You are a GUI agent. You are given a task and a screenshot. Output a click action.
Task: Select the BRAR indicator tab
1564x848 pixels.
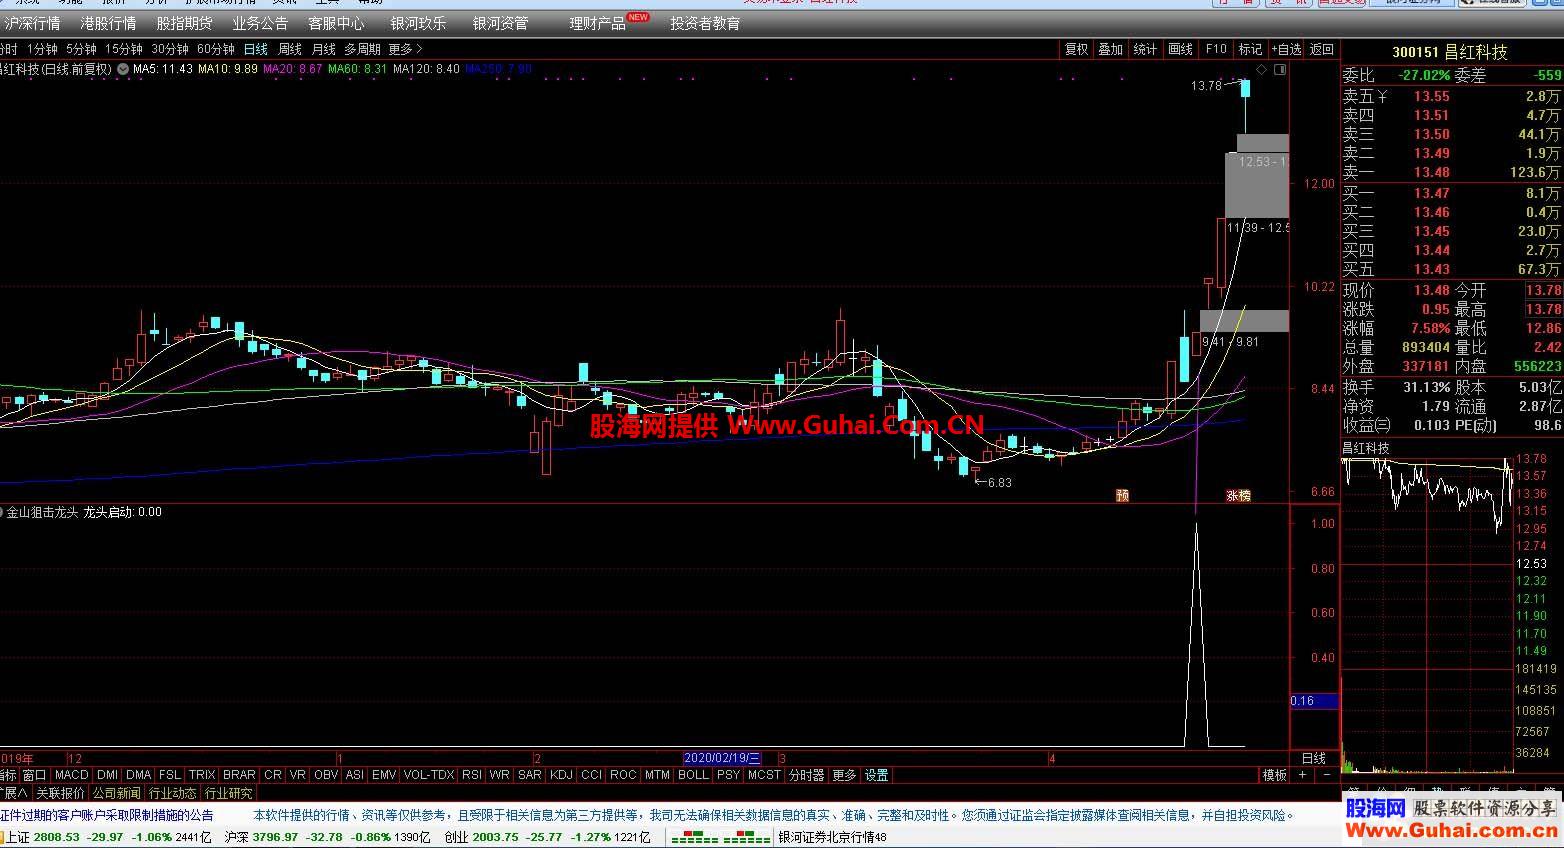point(240,775)
